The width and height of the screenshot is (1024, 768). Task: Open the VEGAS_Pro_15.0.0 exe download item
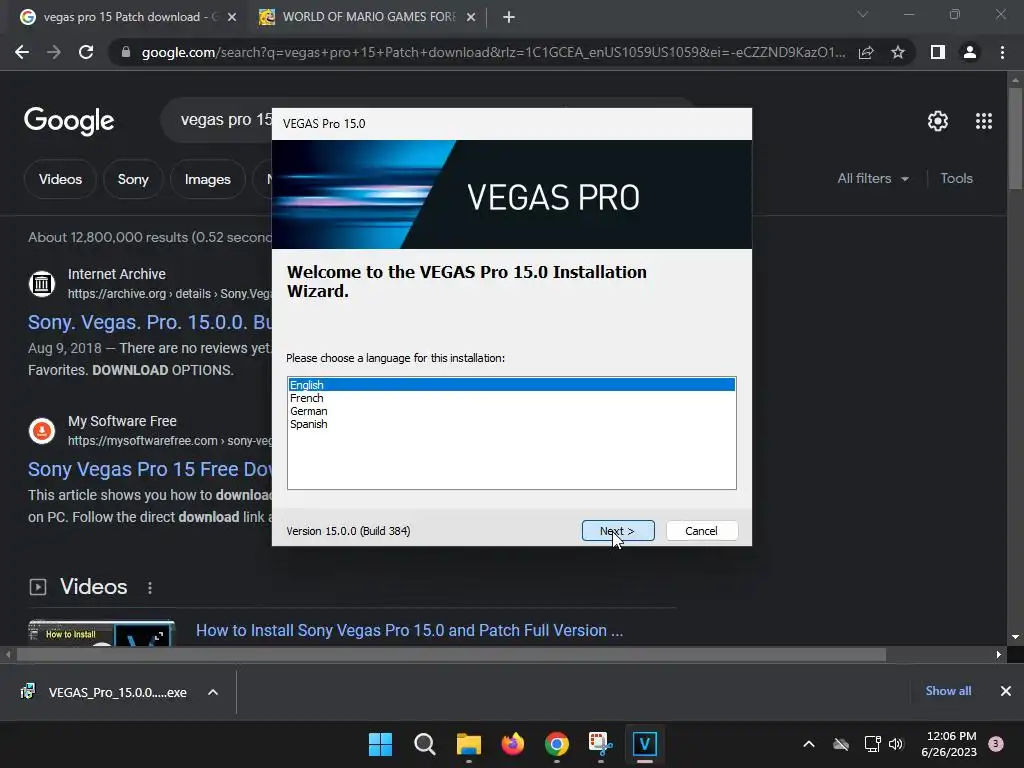pyautogui.click(x=106, y=692)
